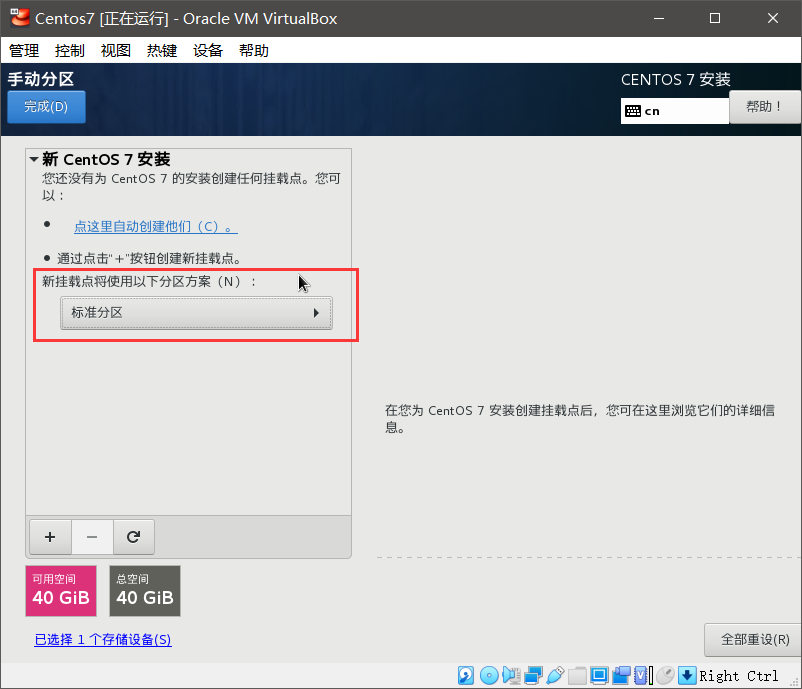Click the minus button to remove mount point
Screen dimensions: 802x689
click(92, 537)
